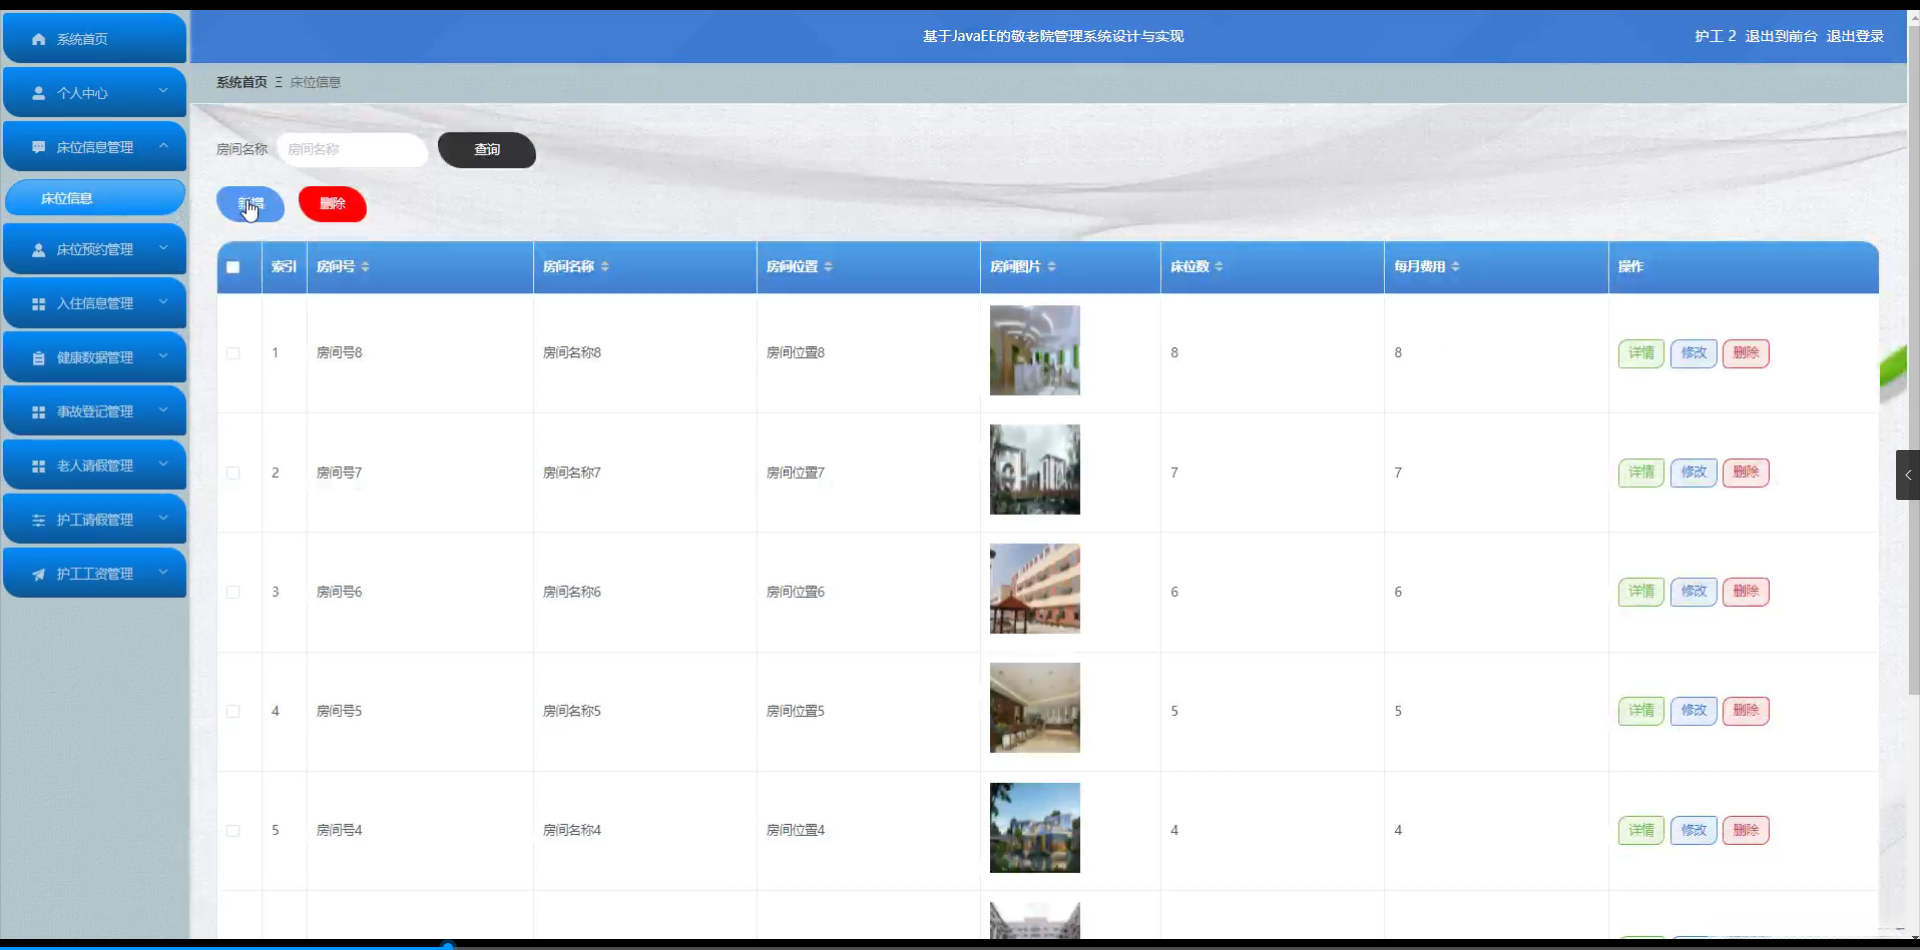Check the row checkbox for 房间号5
This screenshot has height=950, width=1920.
(x=233, y=711)
